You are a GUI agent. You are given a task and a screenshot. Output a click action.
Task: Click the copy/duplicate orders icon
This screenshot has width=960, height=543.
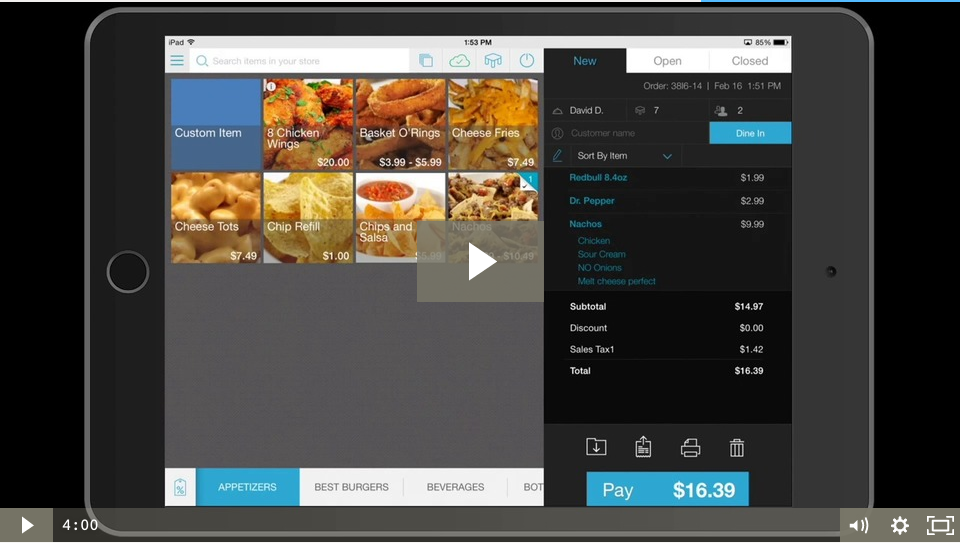tap(426, 61)
